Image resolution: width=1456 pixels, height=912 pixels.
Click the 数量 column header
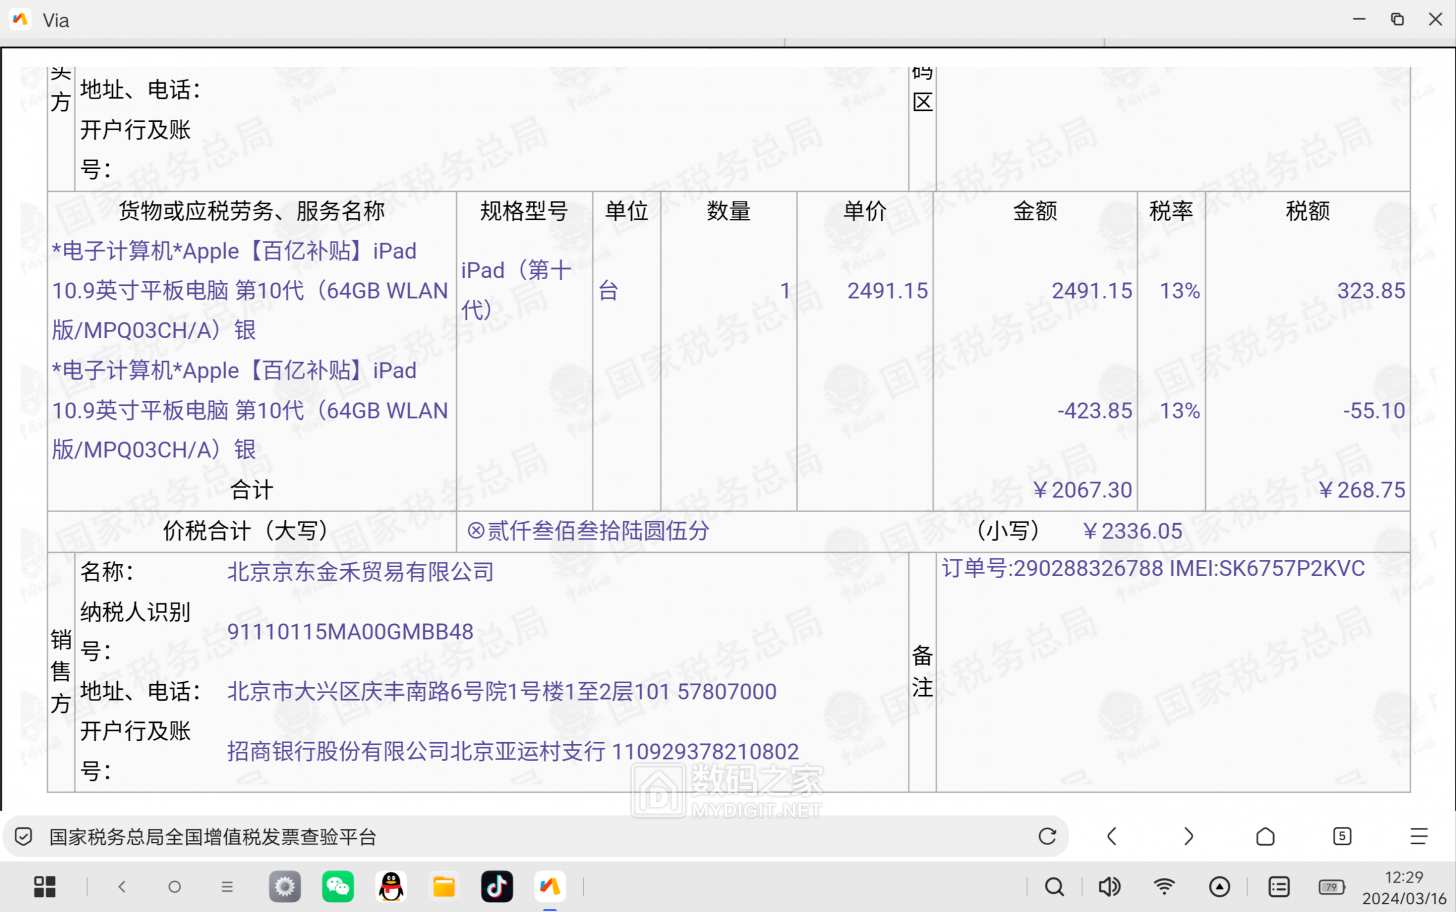[x=729, y=211]
